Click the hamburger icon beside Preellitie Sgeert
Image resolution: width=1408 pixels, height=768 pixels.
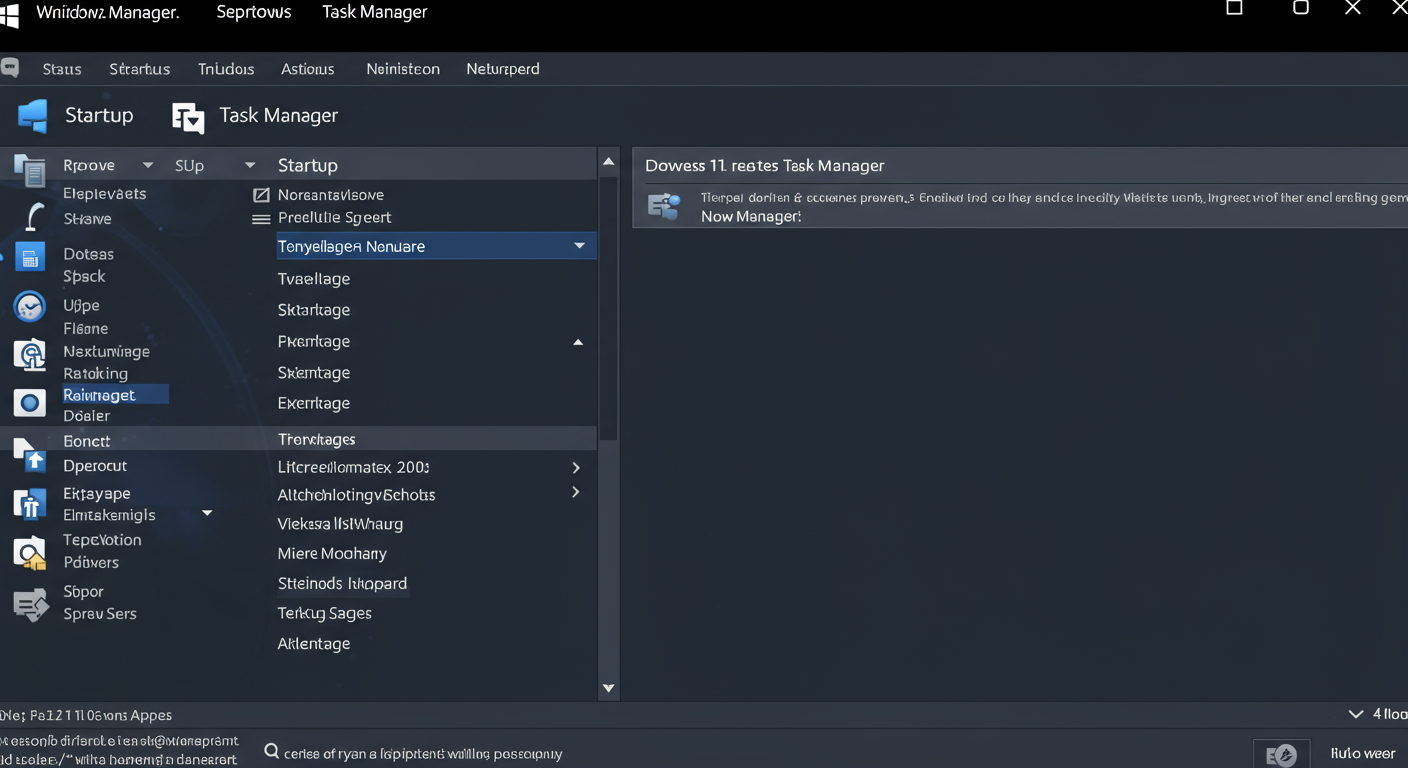pyautogui.click(x=261, y=219)
